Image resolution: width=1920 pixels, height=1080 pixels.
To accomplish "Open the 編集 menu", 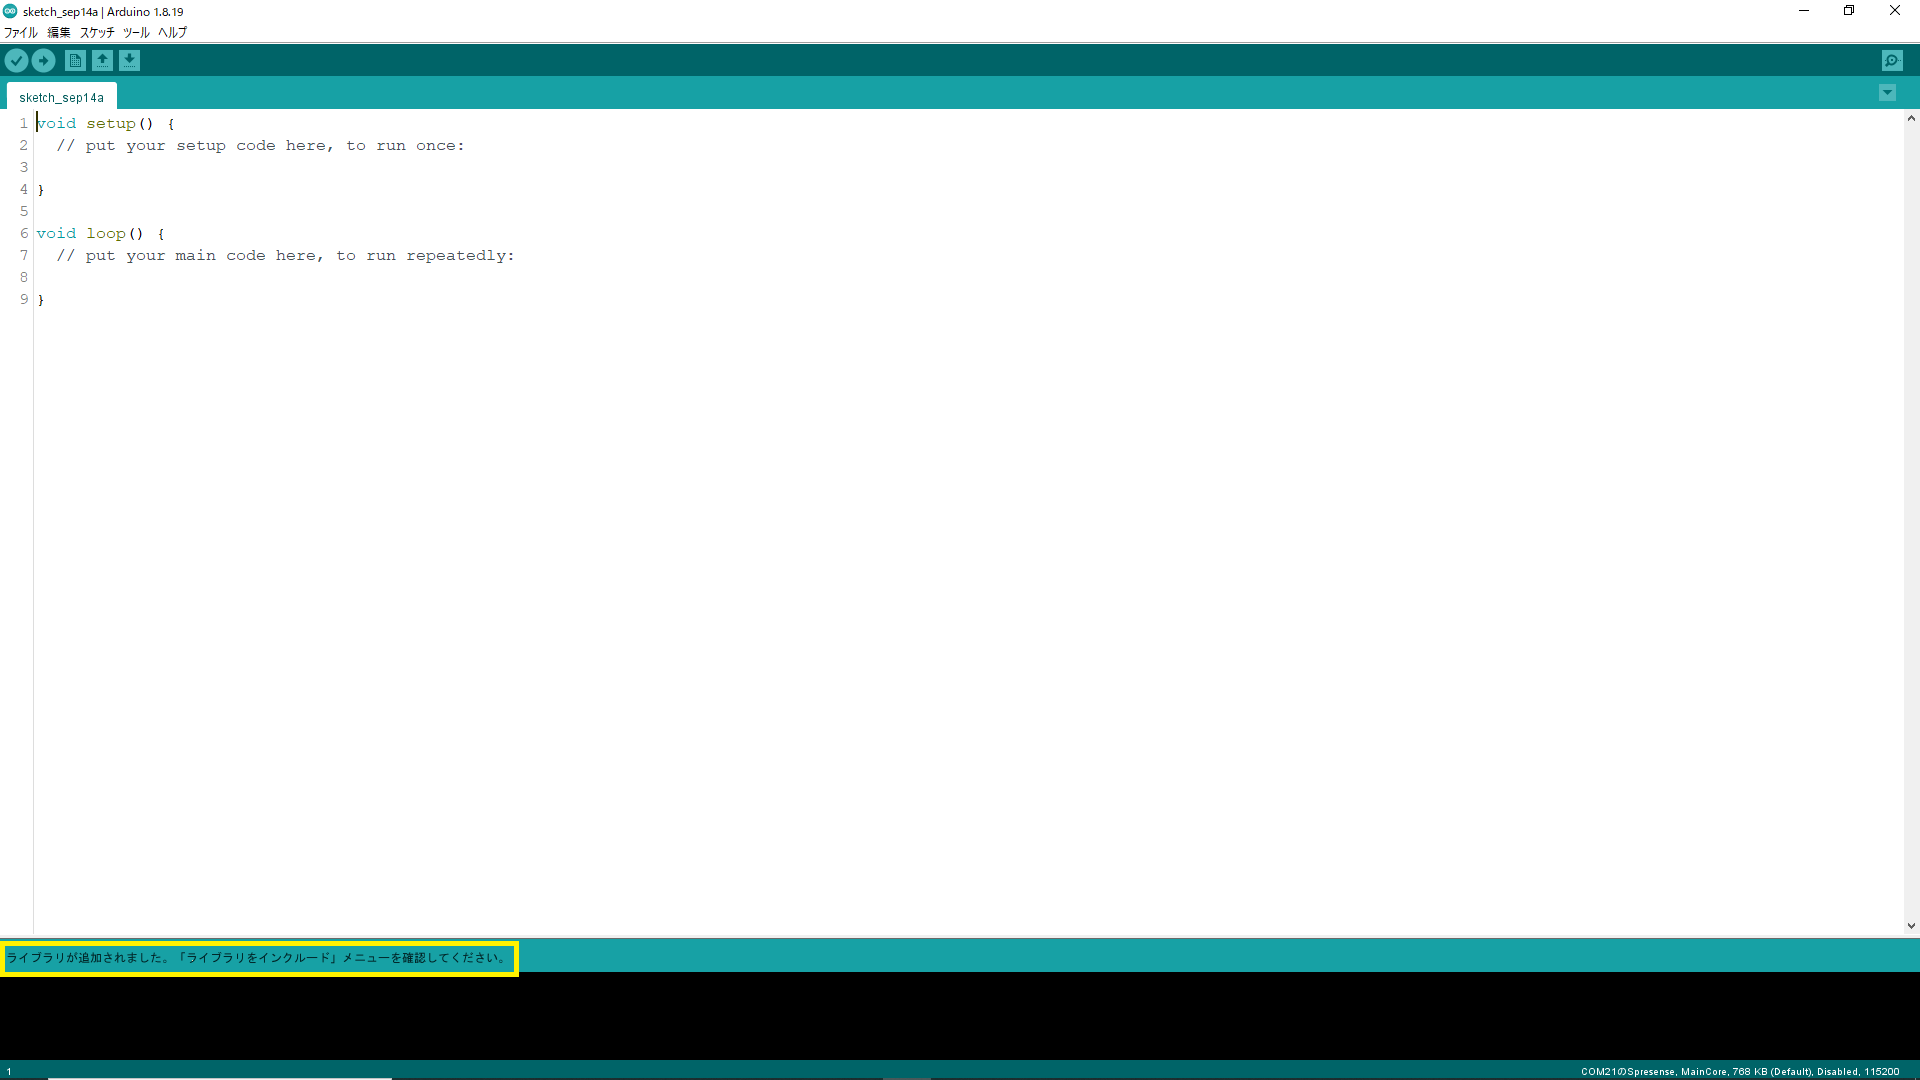I will click(59, 32).
